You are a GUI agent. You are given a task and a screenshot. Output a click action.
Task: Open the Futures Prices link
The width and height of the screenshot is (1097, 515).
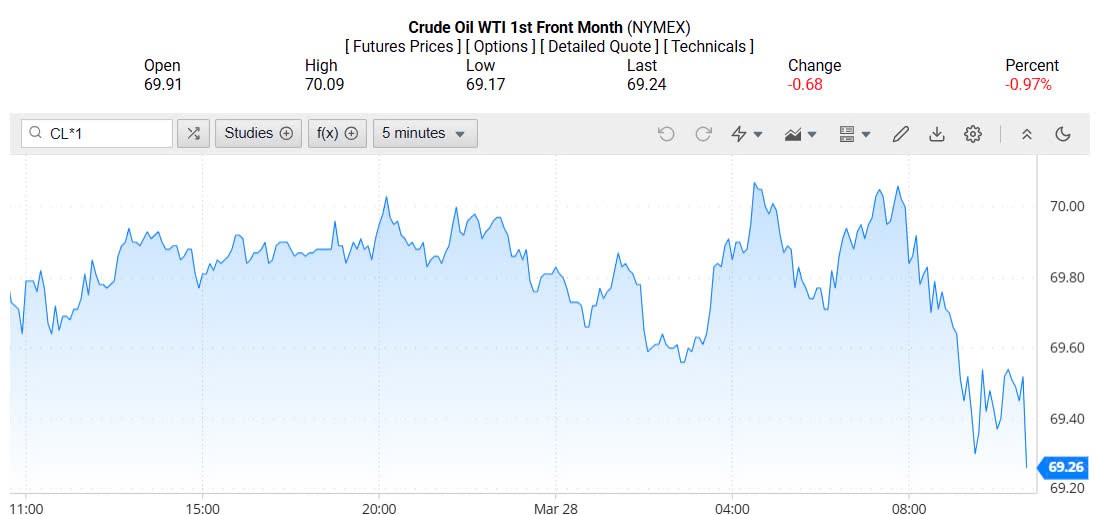pos(403,46)
